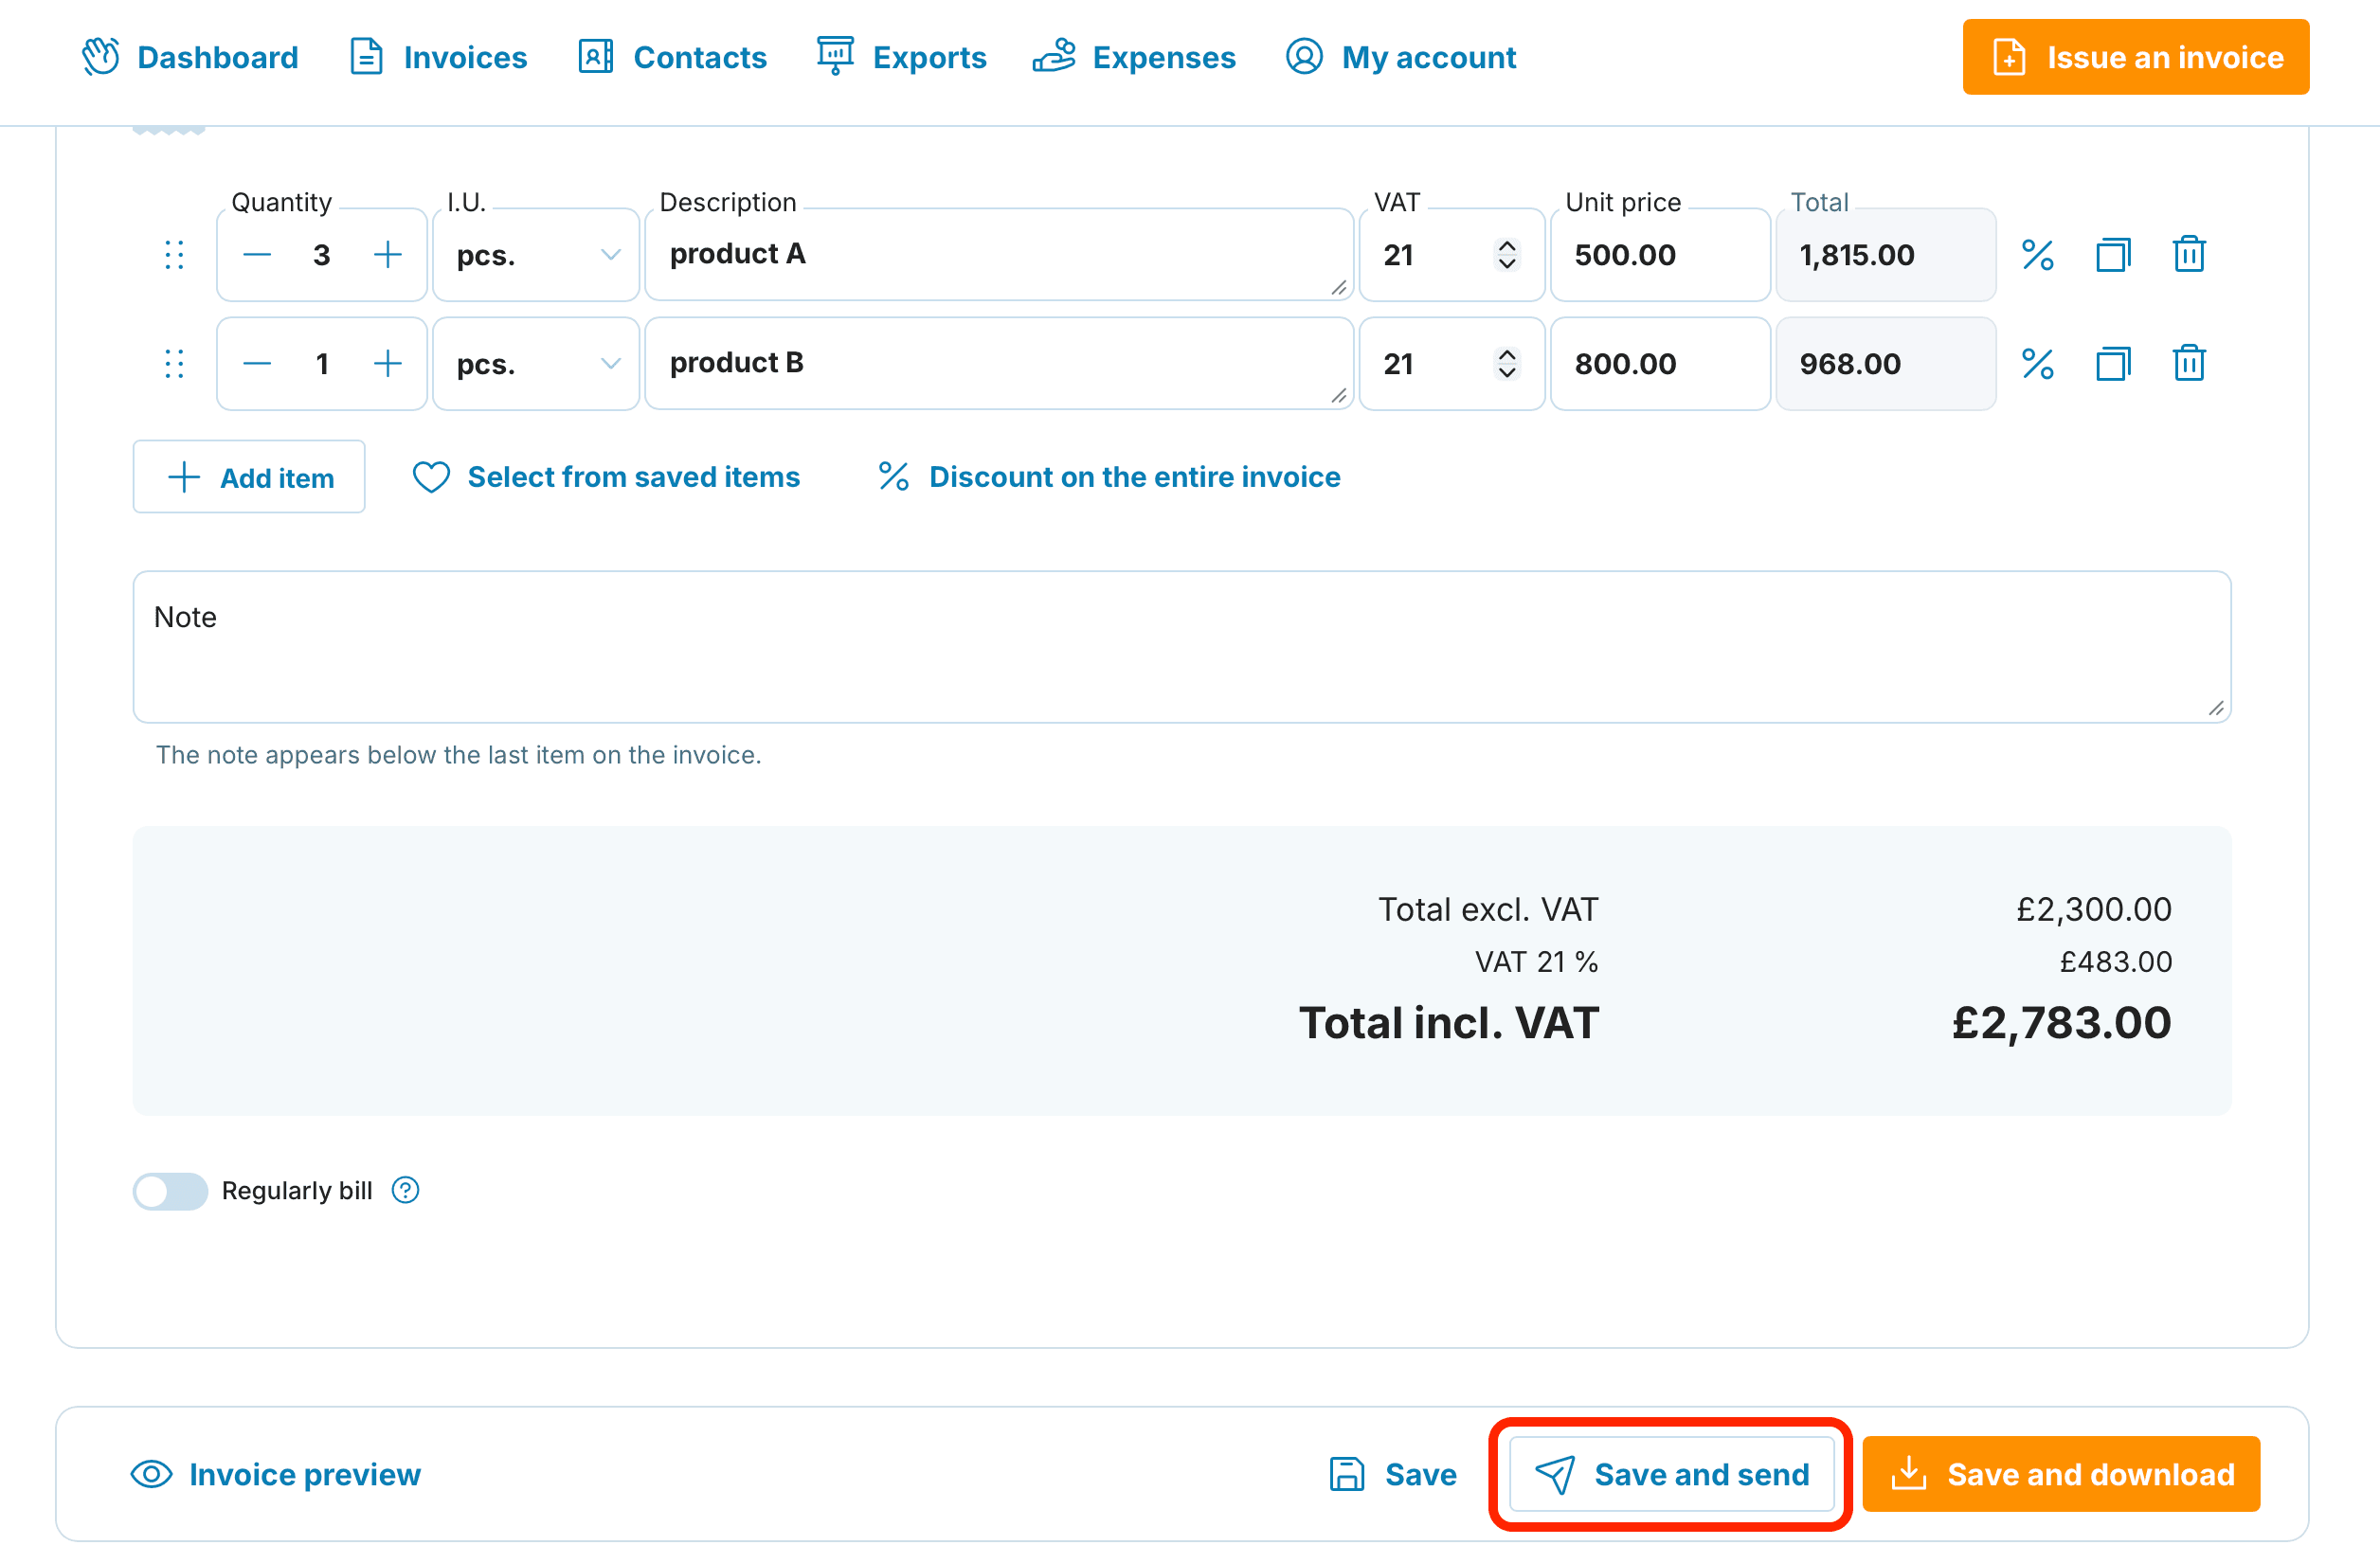Adjust VAT spinner arrows for product B
Image resolution: width=2380 pixels, height=1563 pixels.
1507,364
